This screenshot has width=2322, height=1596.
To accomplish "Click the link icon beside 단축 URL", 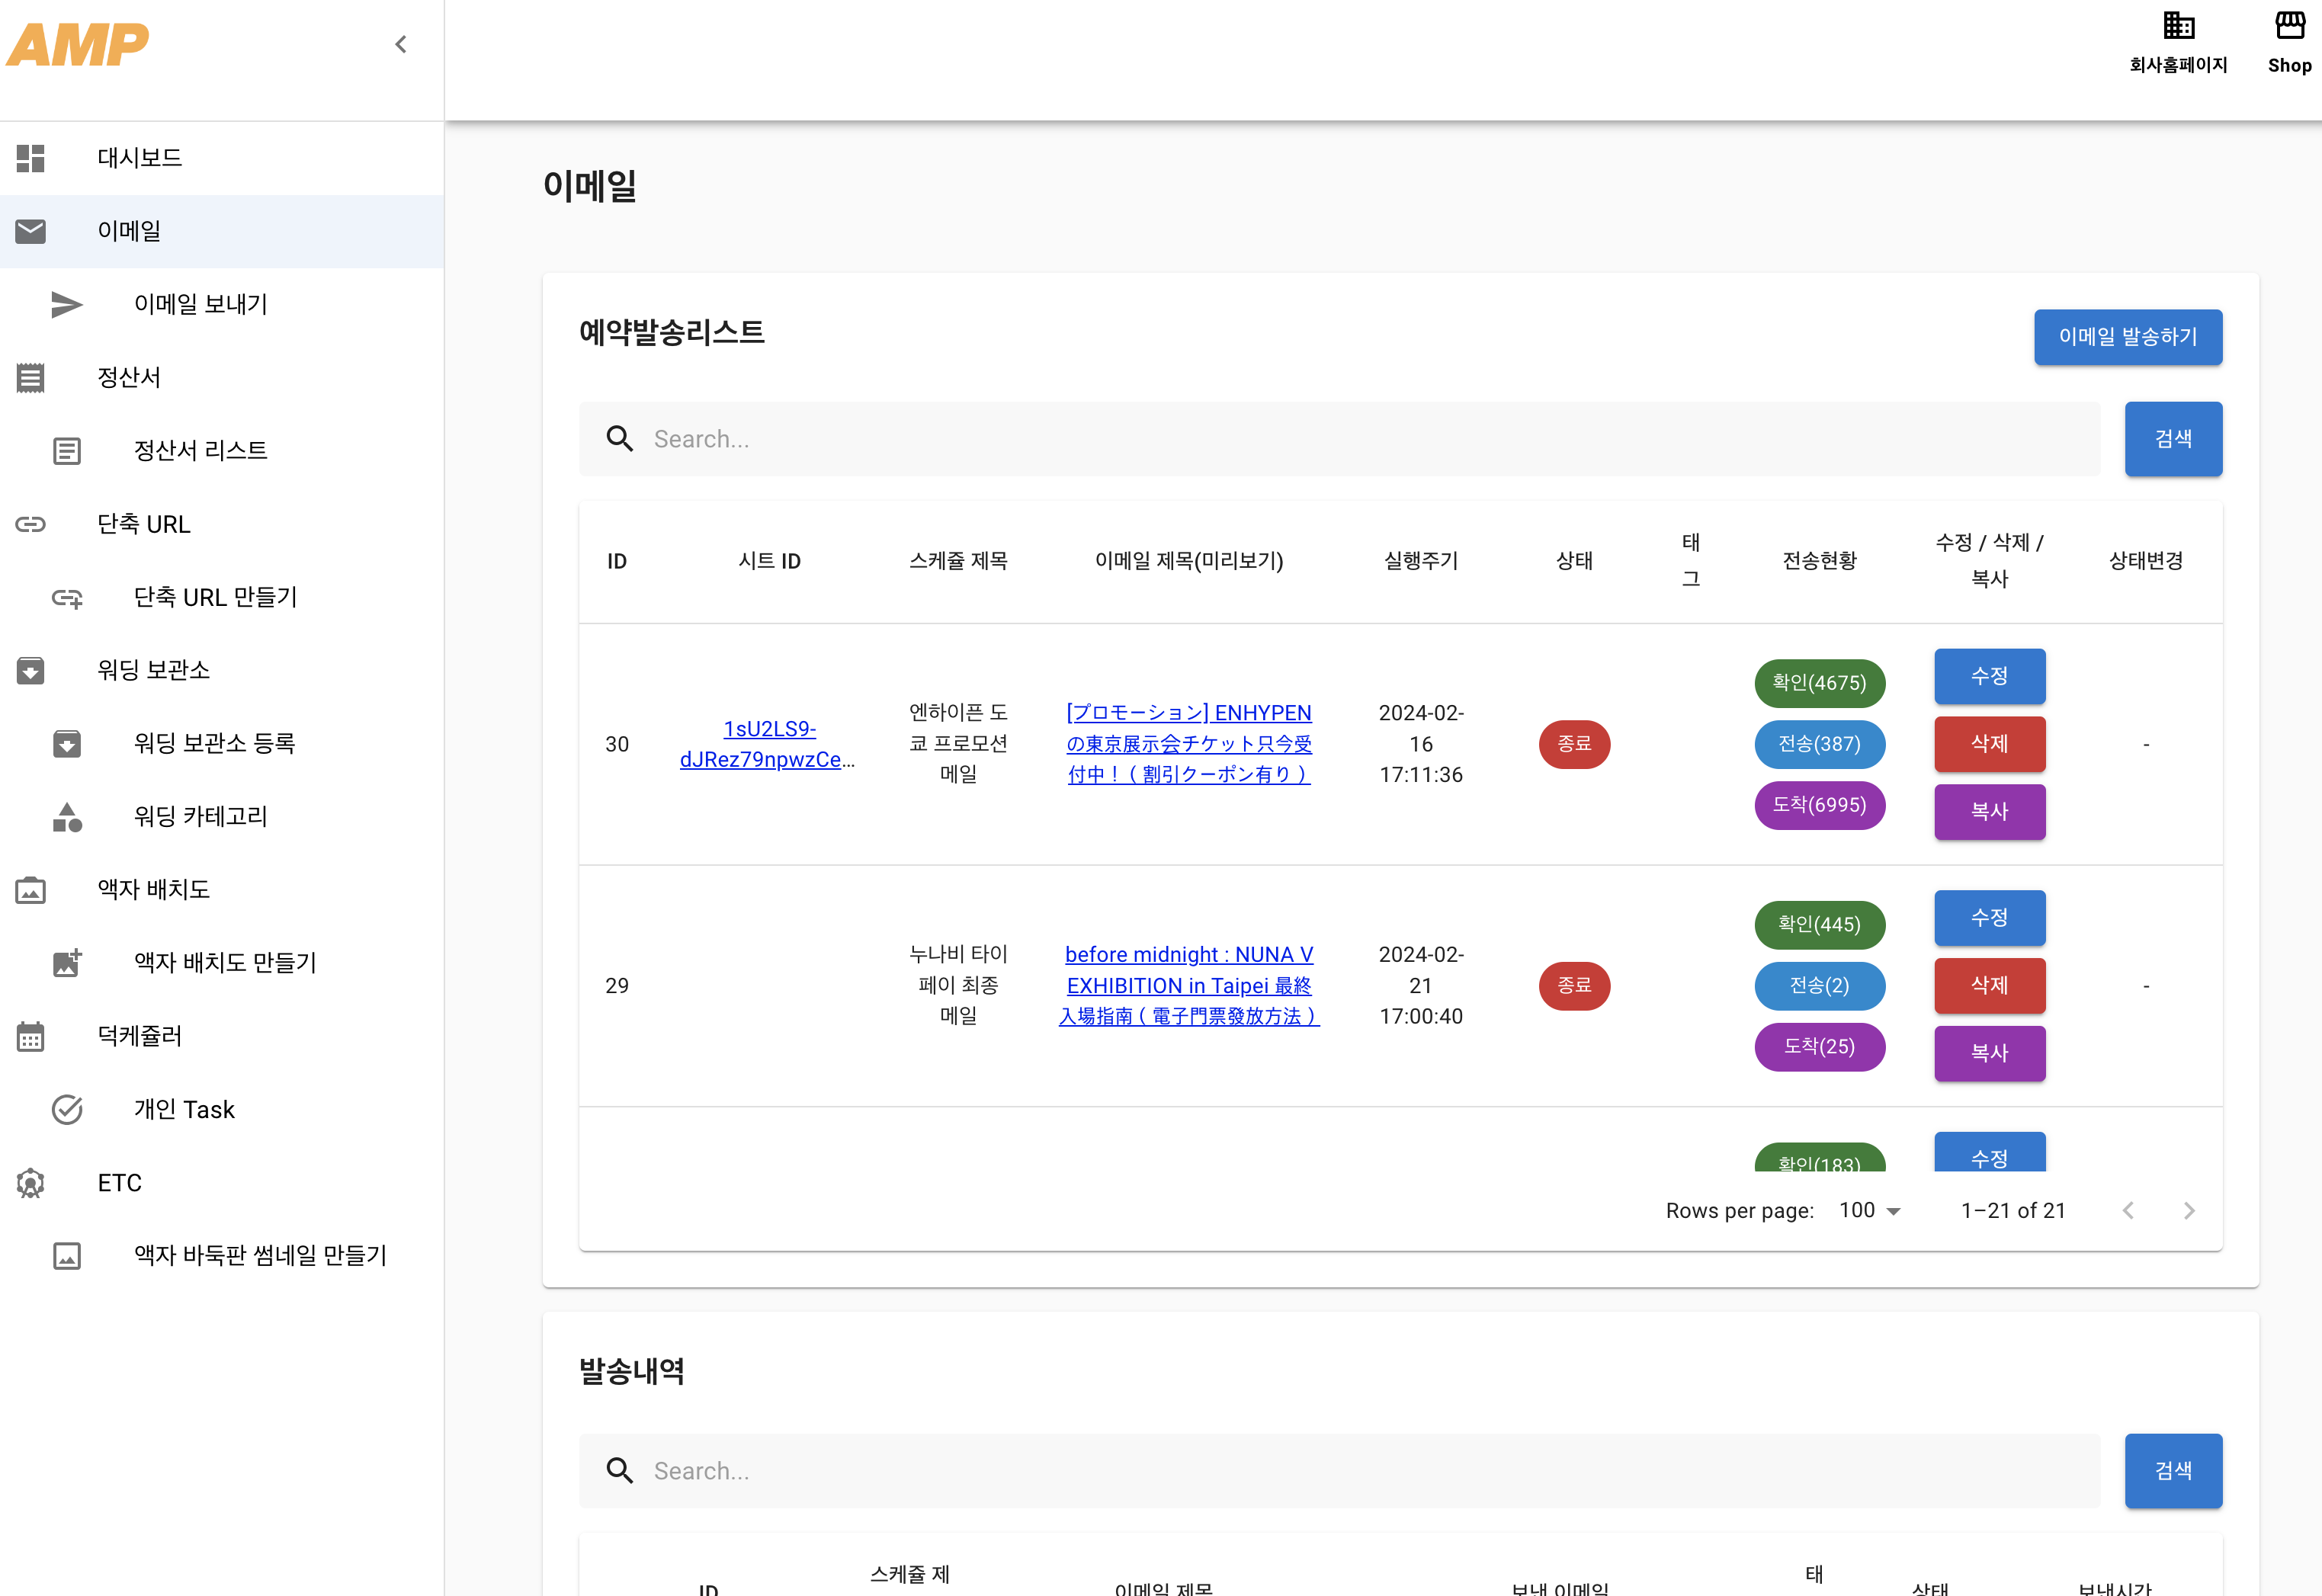I will (x=31, y=524).
